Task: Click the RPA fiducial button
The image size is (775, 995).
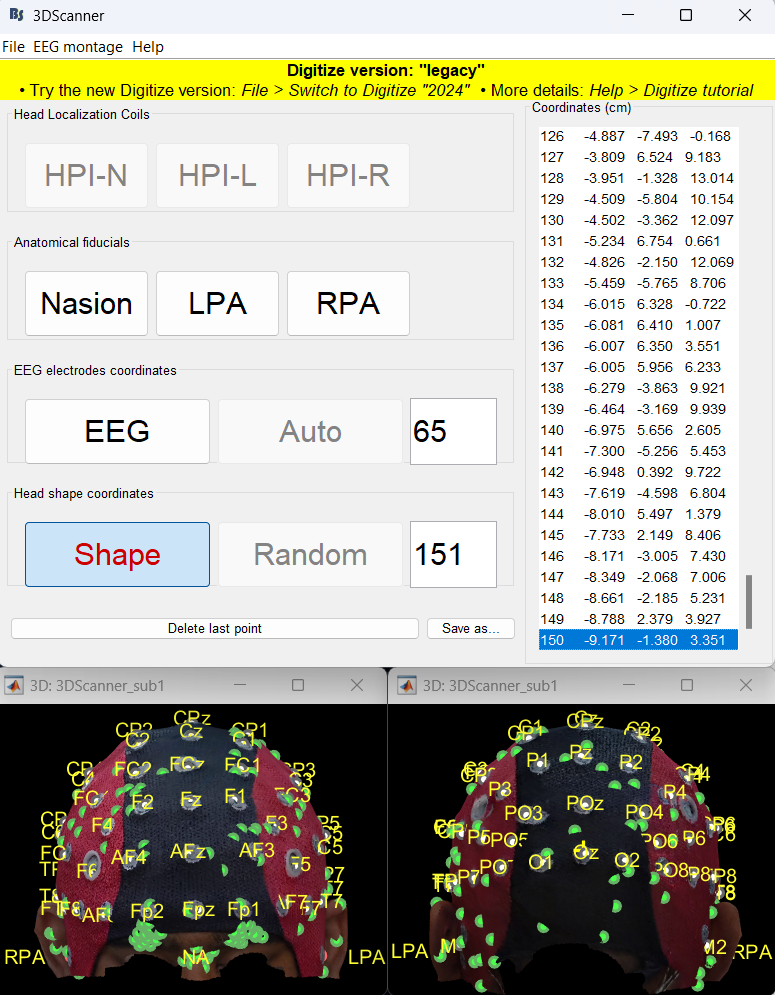Action: [348, 304]
